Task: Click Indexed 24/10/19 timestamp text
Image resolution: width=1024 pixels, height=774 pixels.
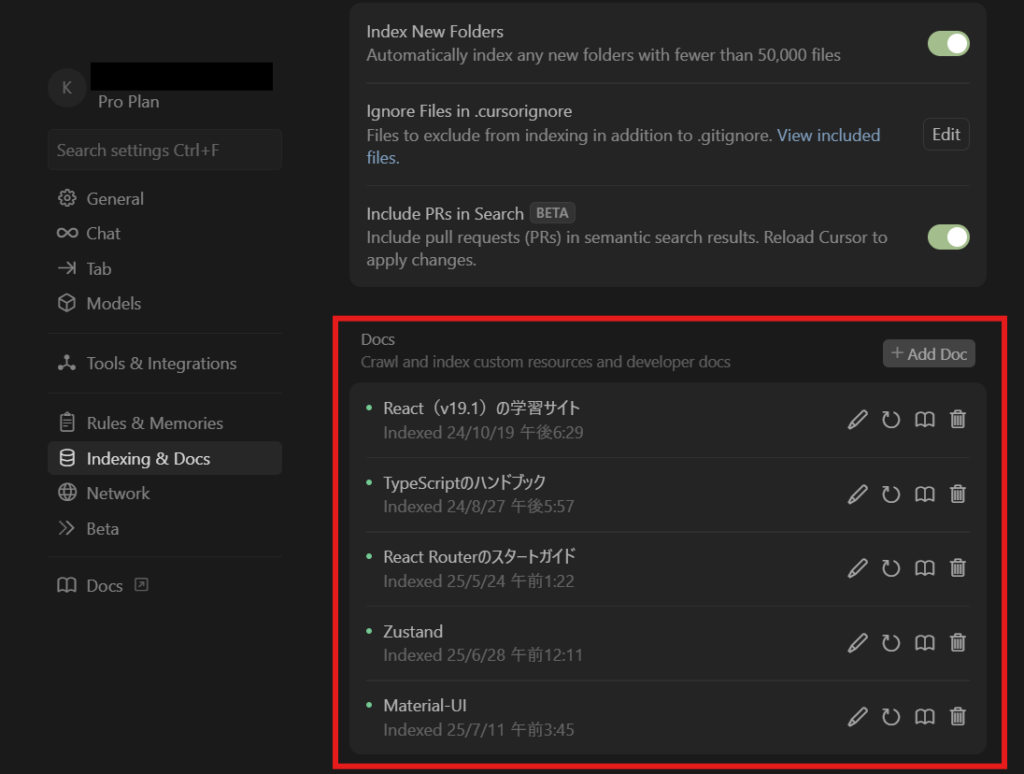Action: pyautogui.click(x=483, y=432)
